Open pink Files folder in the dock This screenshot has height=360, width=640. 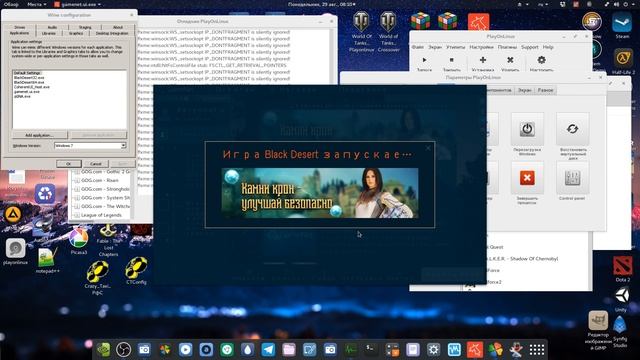coord(289,349)
